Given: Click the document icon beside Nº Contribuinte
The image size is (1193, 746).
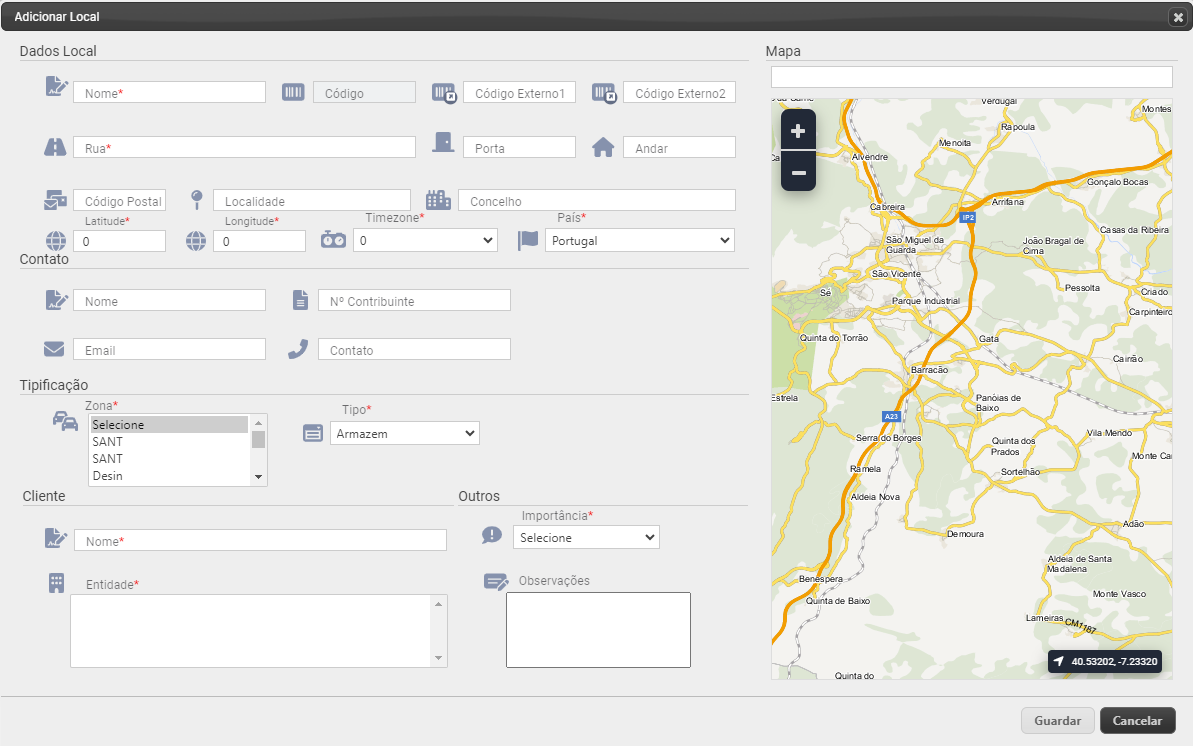Looking at the screenshot, I should [301, 300].
